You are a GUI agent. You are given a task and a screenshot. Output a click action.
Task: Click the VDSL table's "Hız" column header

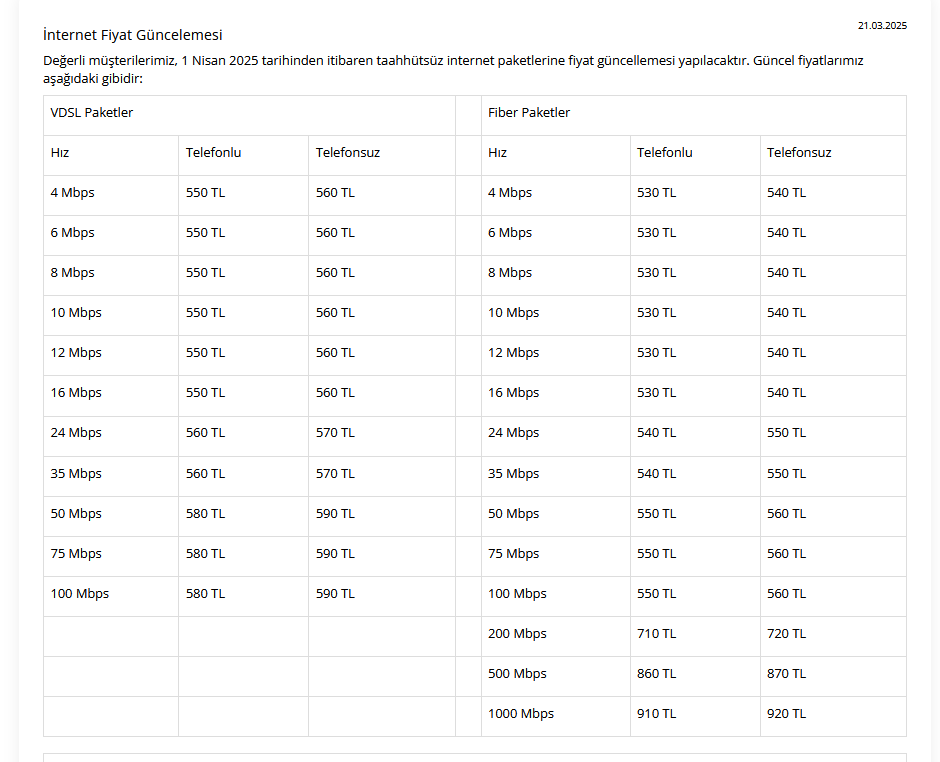coord(60,153)
